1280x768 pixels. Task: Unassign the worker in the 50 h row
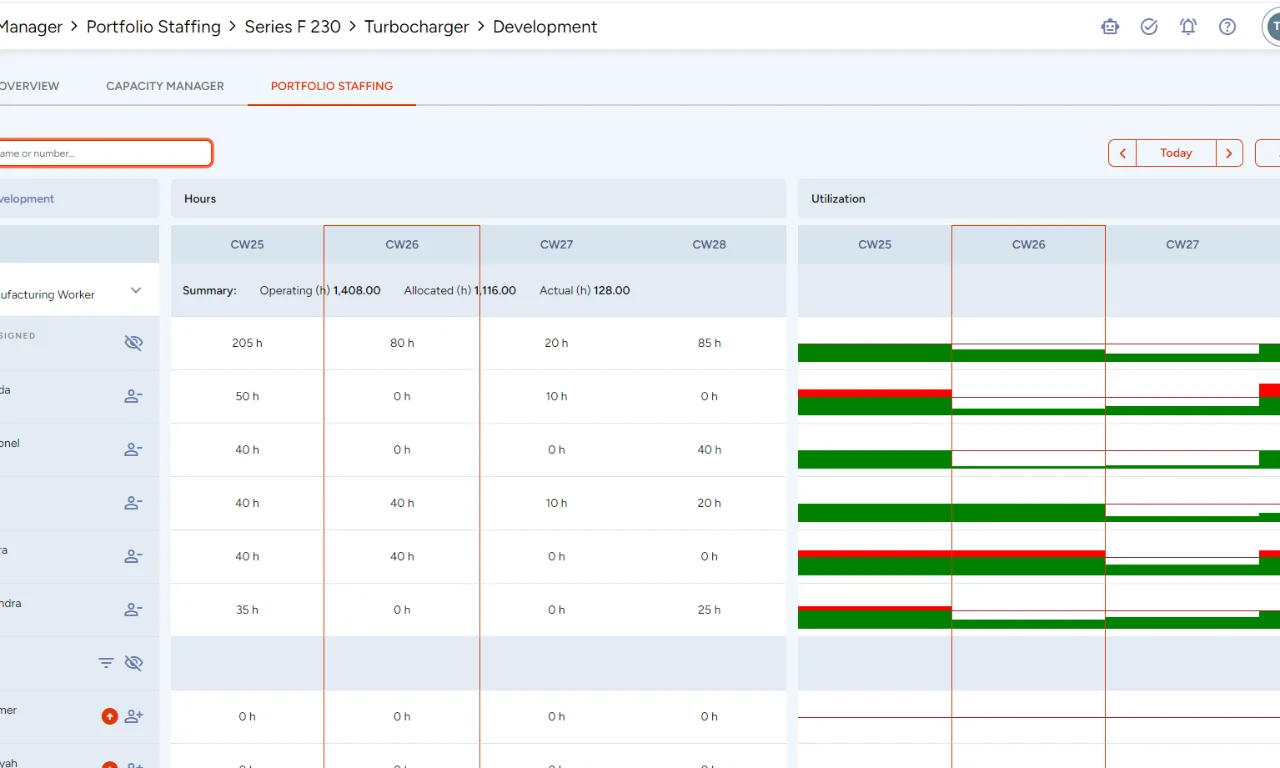pyautogui.click(x=133, y=396)
